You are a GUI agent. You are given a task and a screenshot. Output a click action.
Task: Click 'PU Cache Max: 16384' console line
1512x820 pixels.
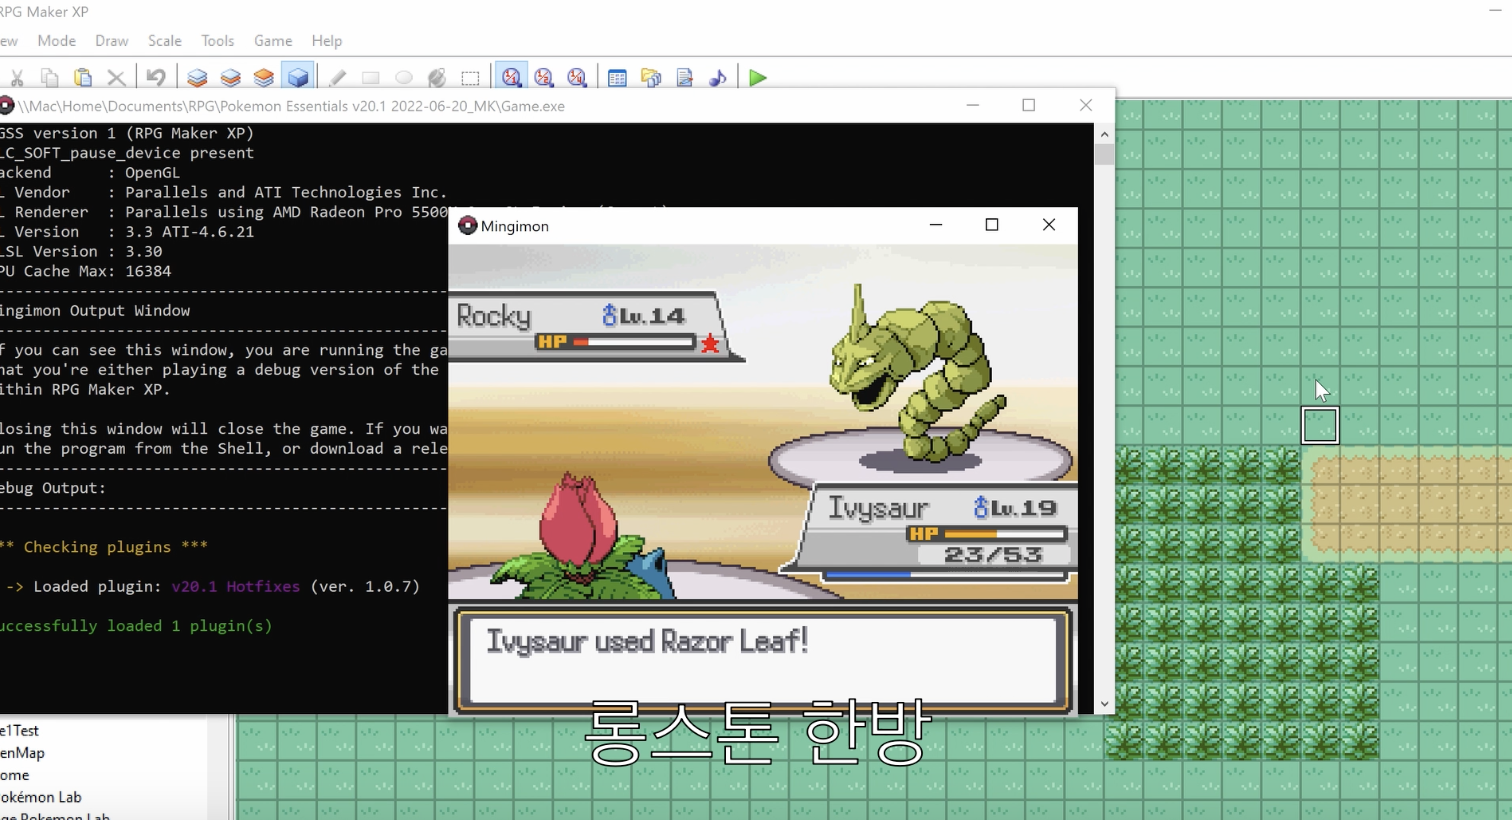[x=85, y=271]
